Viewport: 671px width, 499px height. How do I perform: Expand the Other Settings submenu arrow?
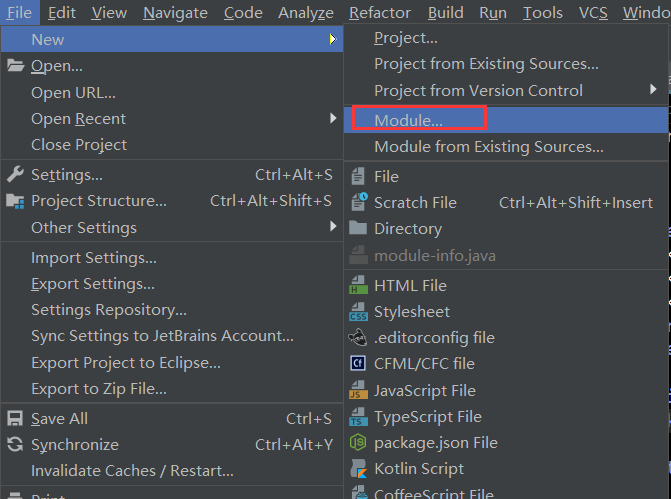point(333,227)
